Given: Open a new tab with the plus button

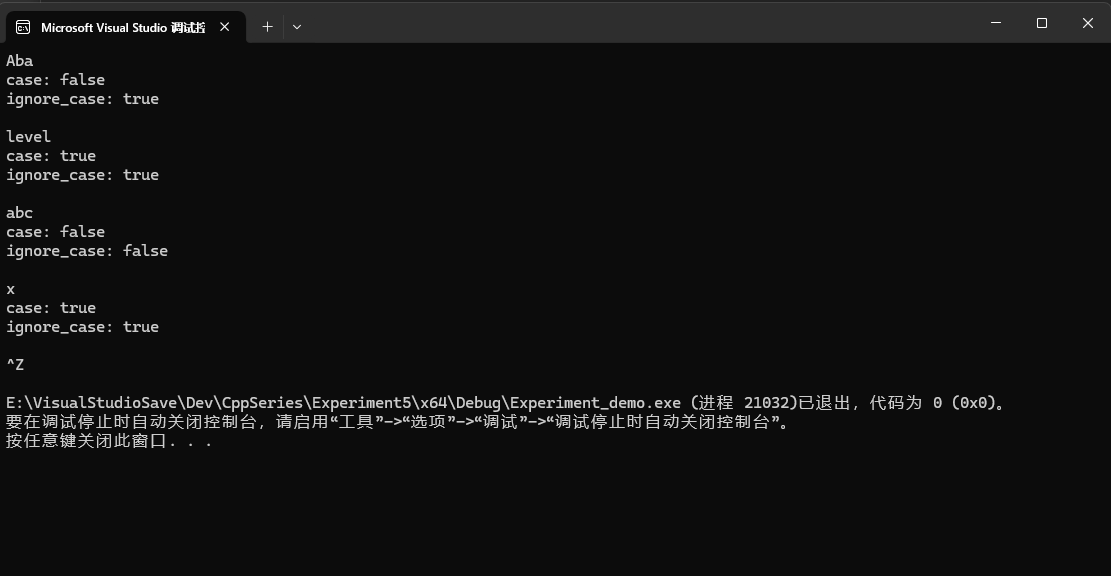Looking at the screenshot, I should (267, 27).
